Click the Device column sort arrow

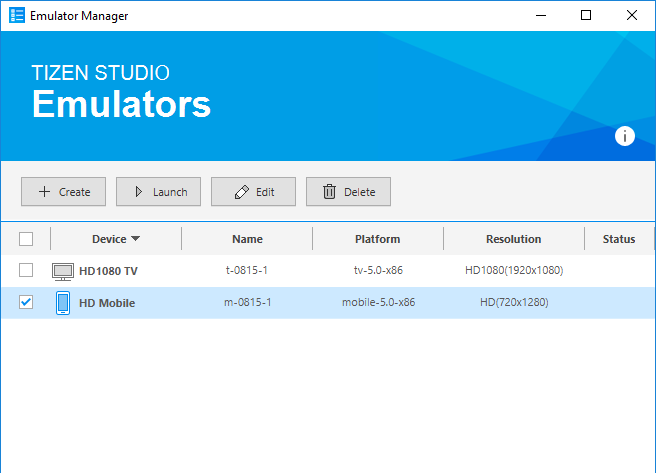tap(135, 239)
